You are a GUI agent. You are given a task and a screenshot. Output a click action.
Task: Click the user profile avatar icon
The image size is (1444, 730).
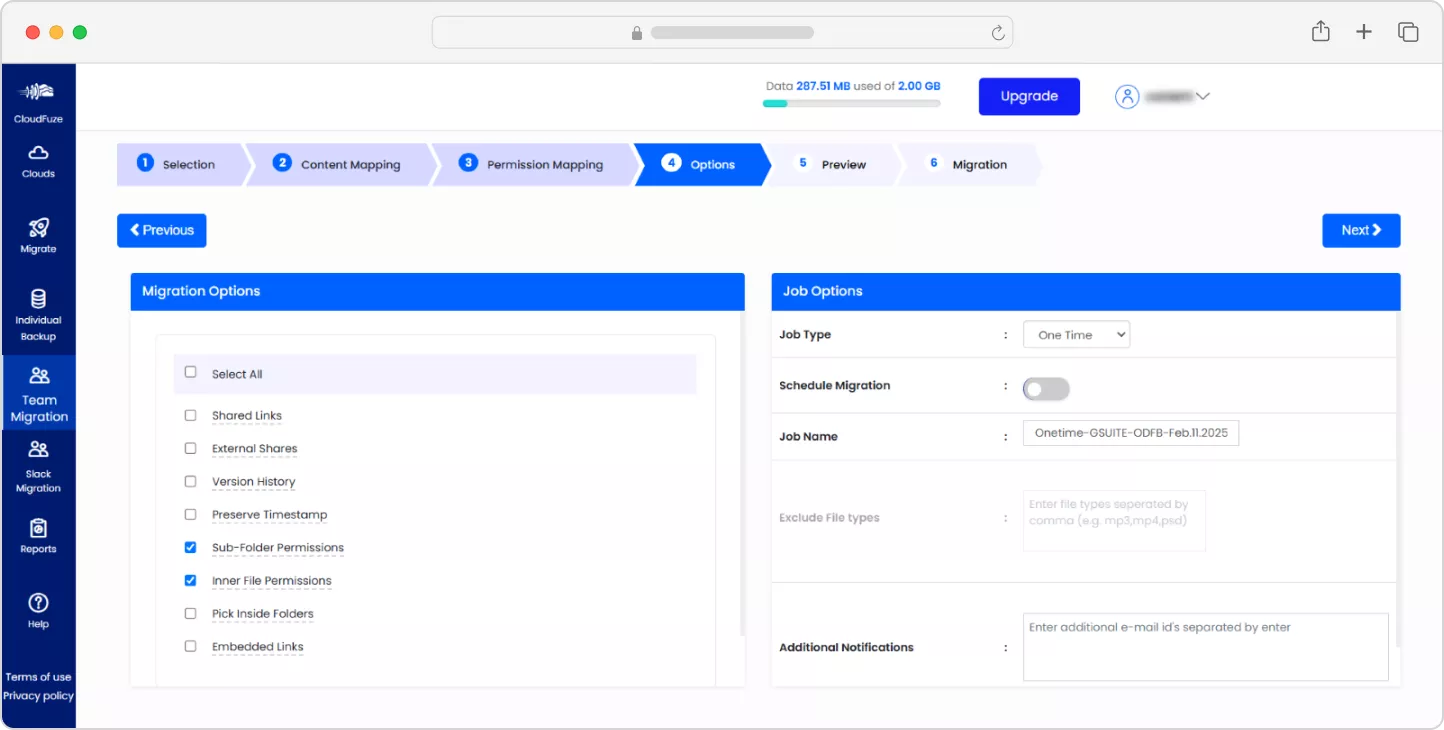pyautogui.click(x=1127, y=97)
